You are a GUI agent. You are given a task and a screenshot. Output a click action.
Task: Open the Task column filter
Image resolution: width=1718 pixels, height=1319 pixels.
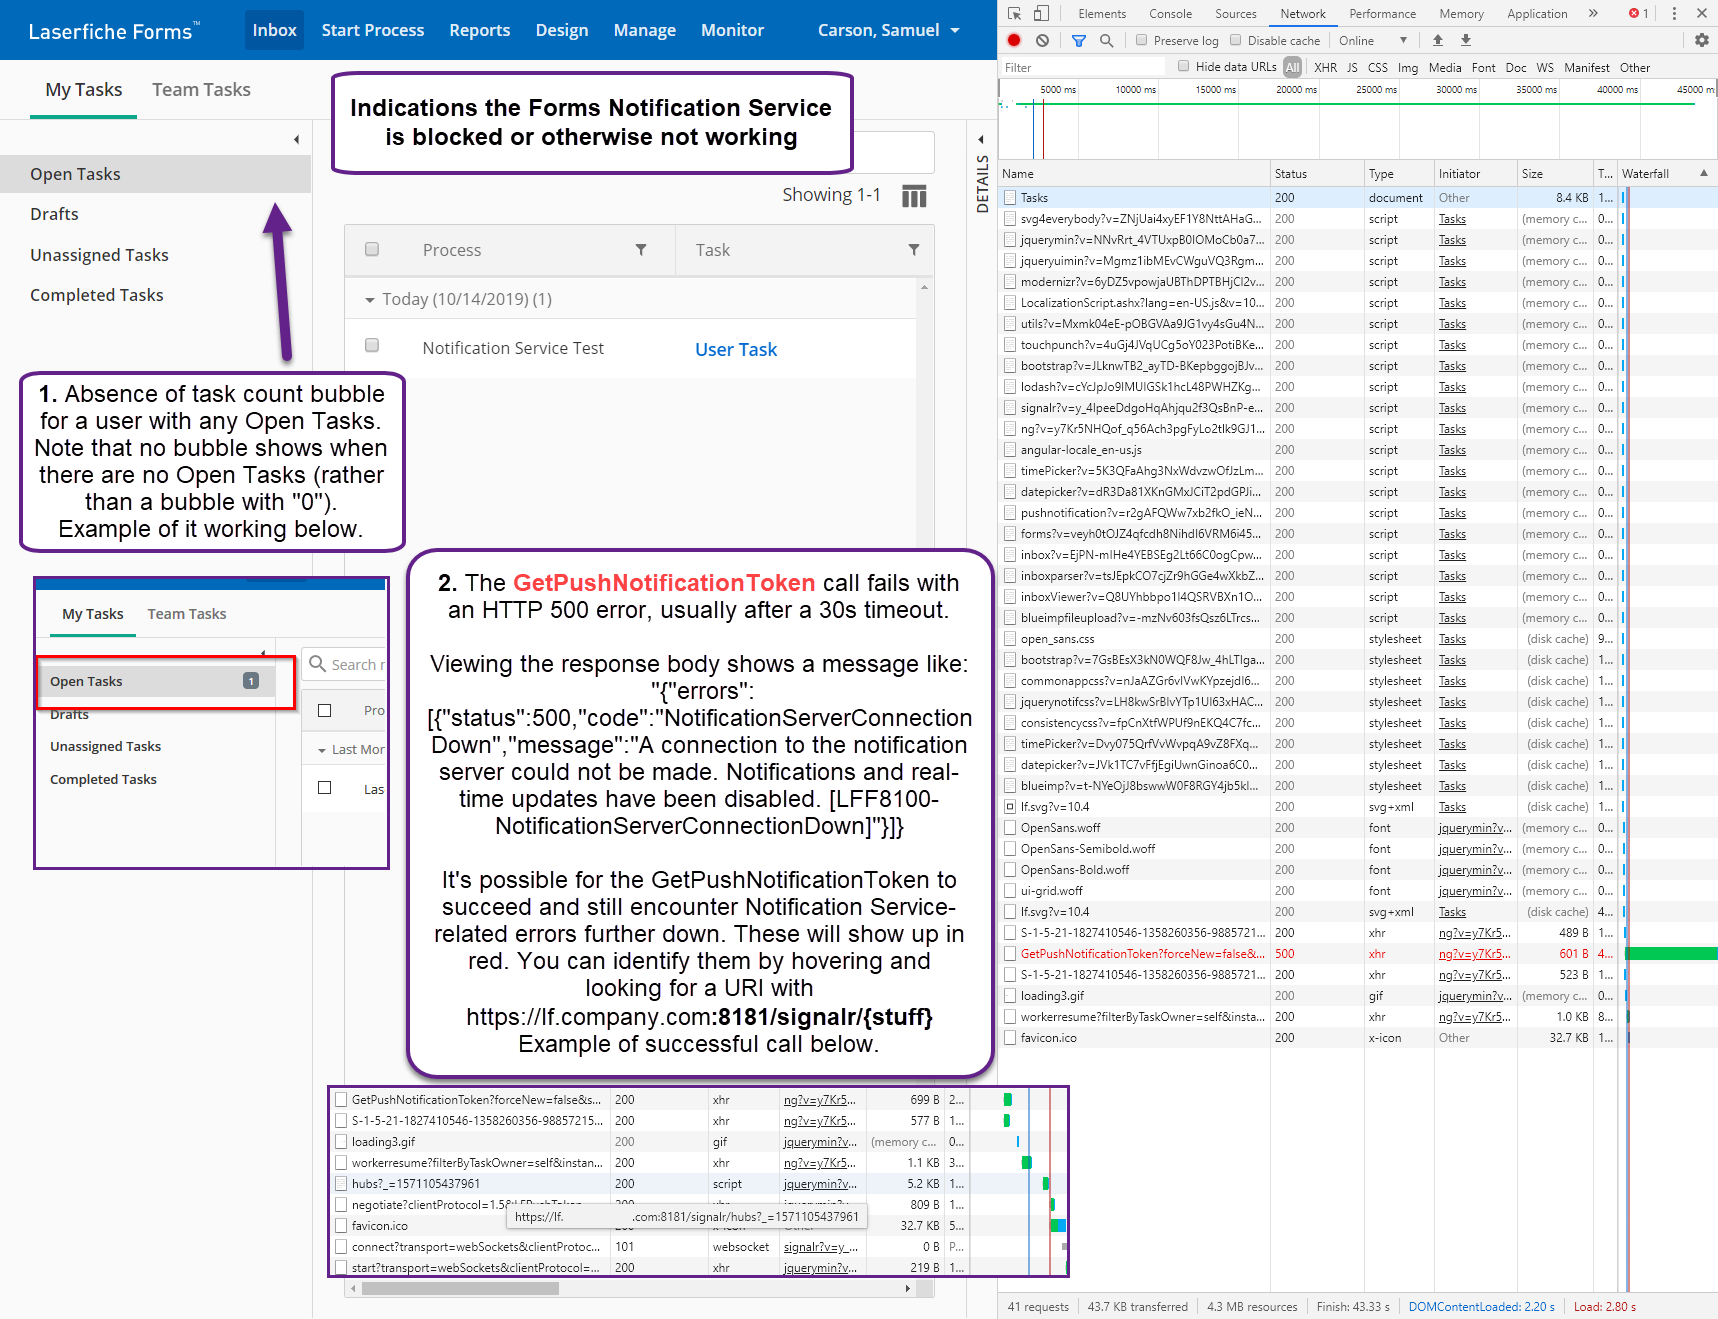(914, 250)
